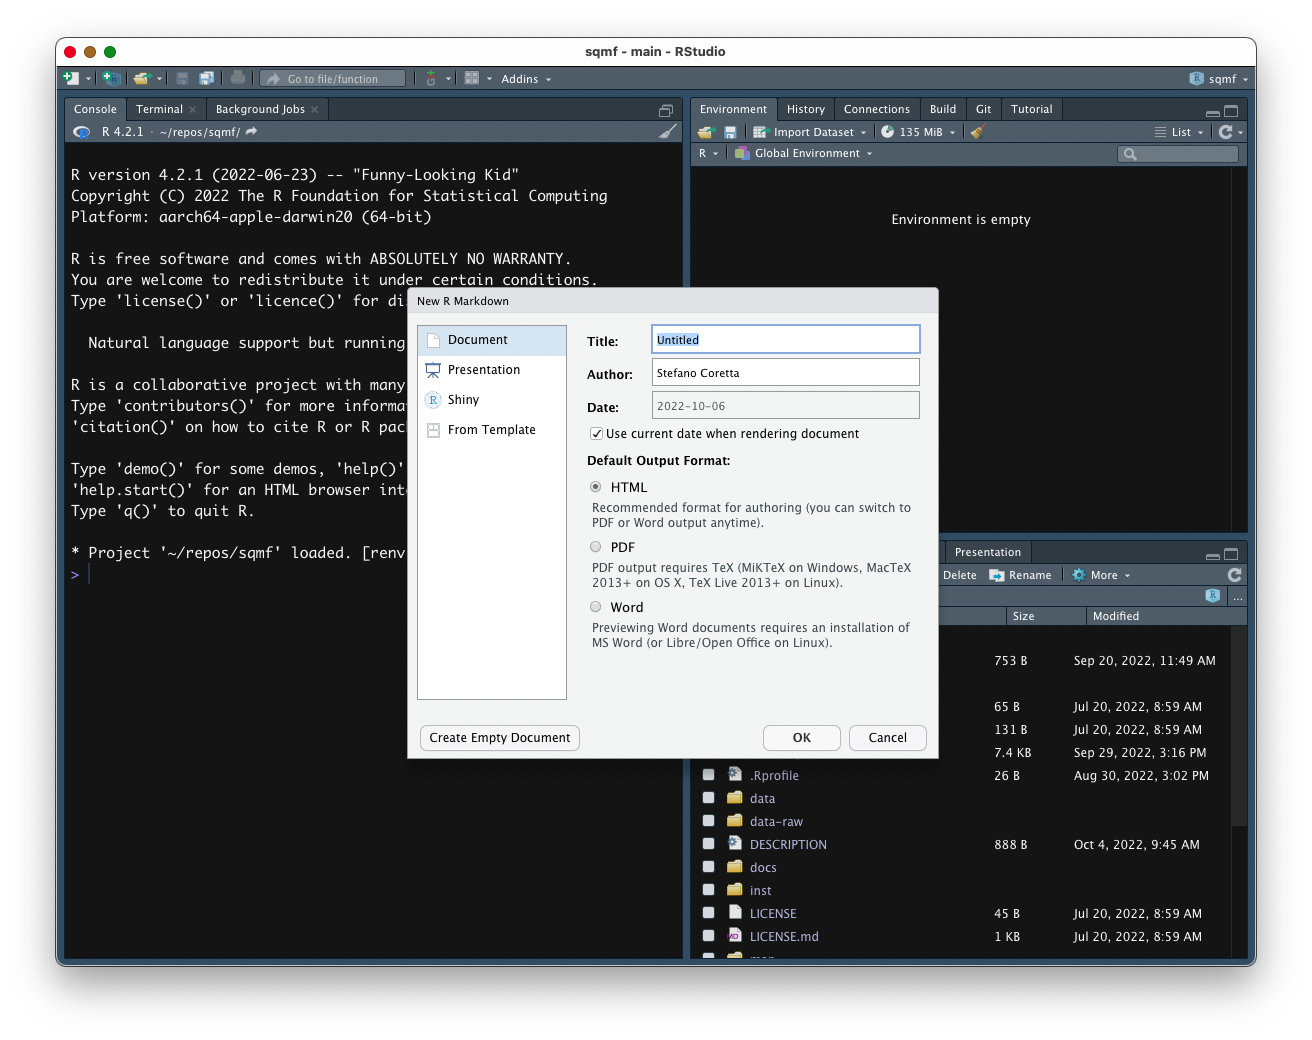Image resolution: width=1312 pixels, height=1040 pixels.
Task: Open the recent files dropdown arrow
Action: (x=159, y=79)
